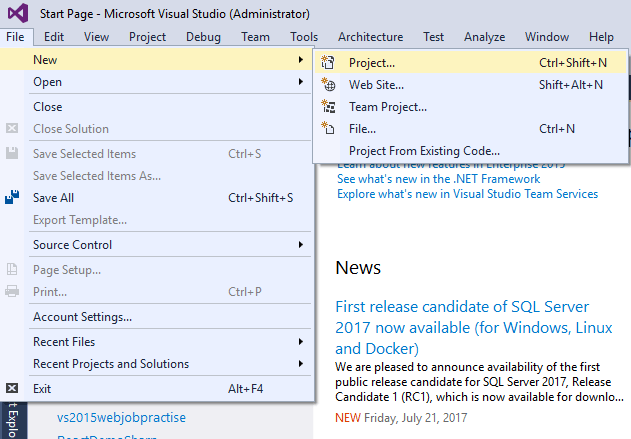
Task: Choose the Save Selected Items entry
Action: point(157,154)
